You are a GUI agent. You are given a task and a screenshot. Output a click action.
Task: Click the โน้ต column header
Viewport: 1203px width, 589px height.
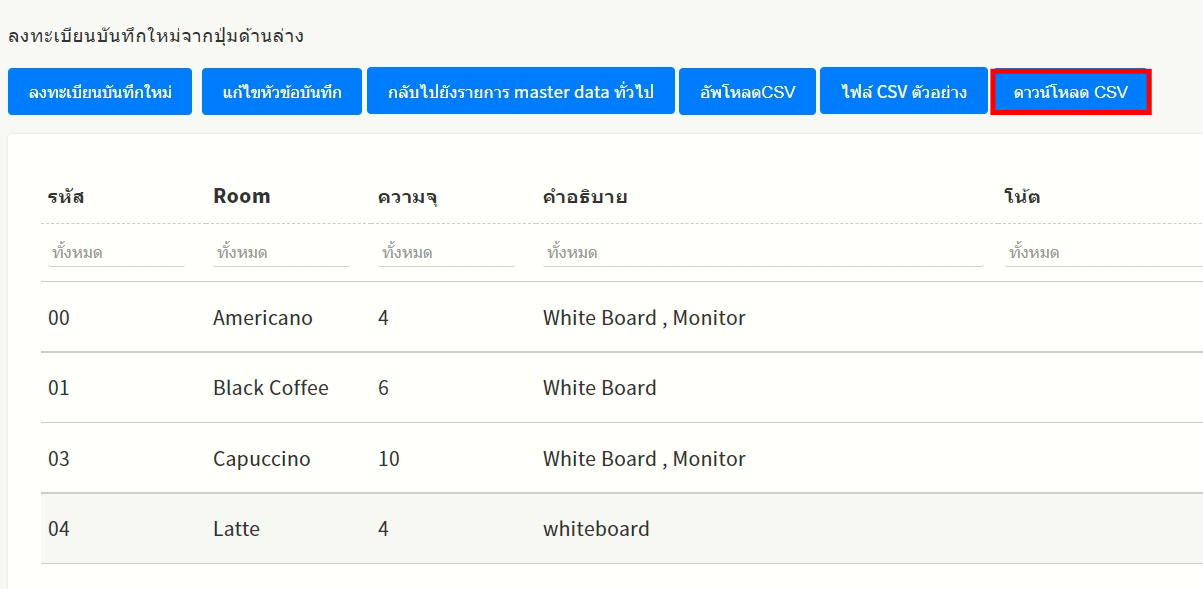tap(1022, 196)
